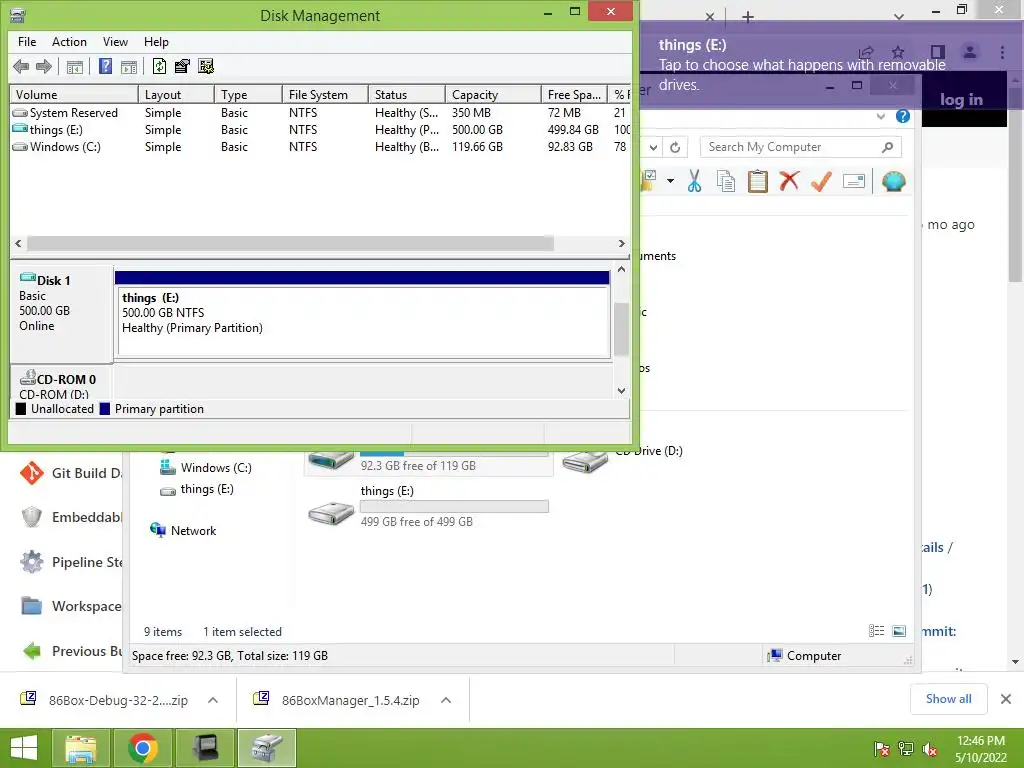Open a new Chrome tab with plus button
The height and width of the screenshot is (768, 1024).
[748, 17]
